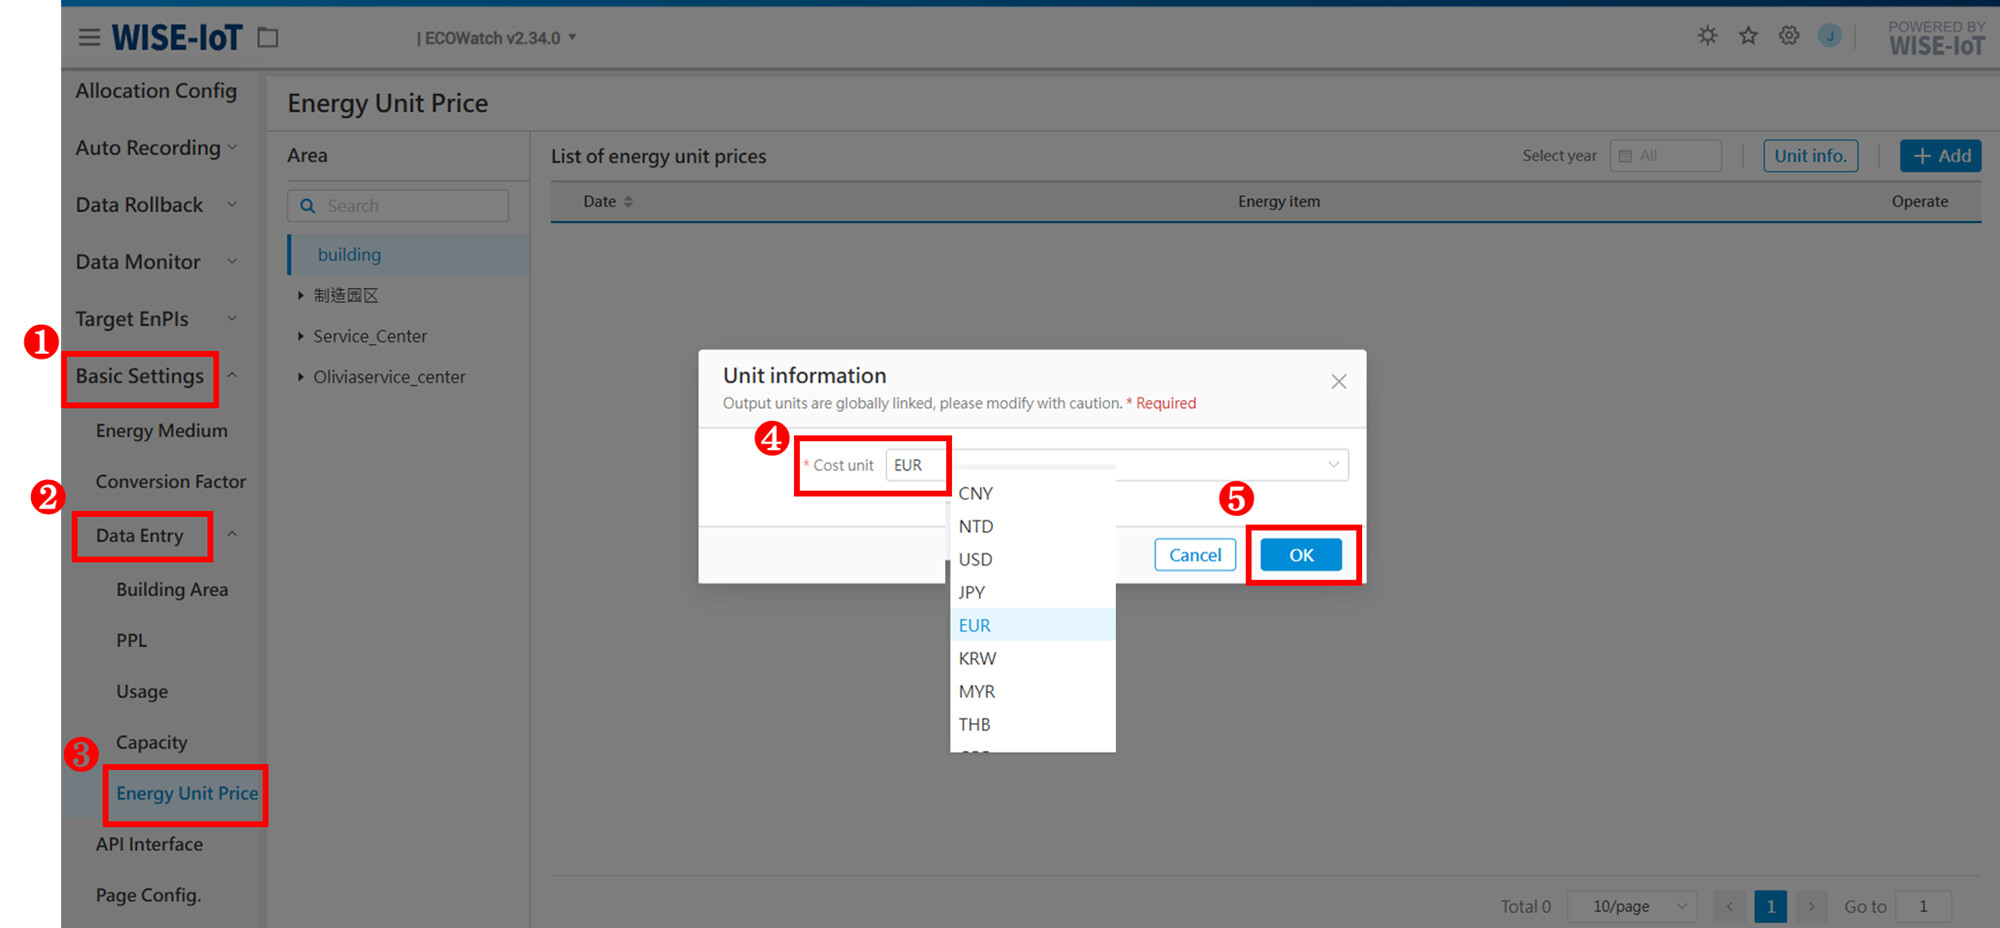The height and width of the screenshot is (928, 2000).
Task: Select the Oliviaservice_center area item
Action: point(389,377)
